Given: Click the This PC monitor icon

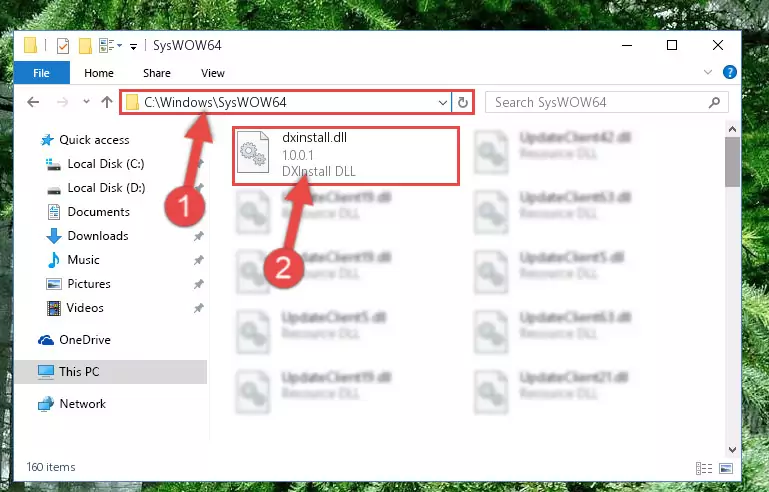Looking at the screenshot, I should pyautogui.click(x=46, y=372).
